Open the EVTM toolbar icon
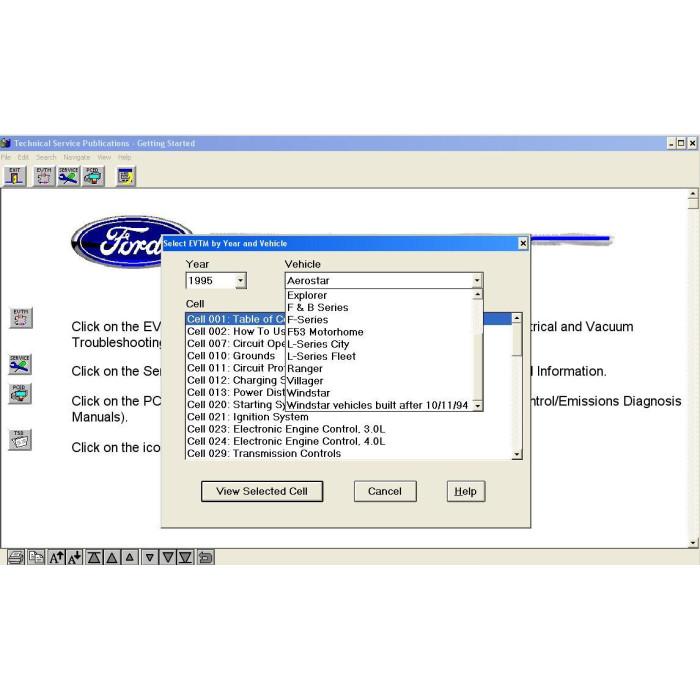Image resolution: width=700 pixels, height=700 pixels. (44, 176)
